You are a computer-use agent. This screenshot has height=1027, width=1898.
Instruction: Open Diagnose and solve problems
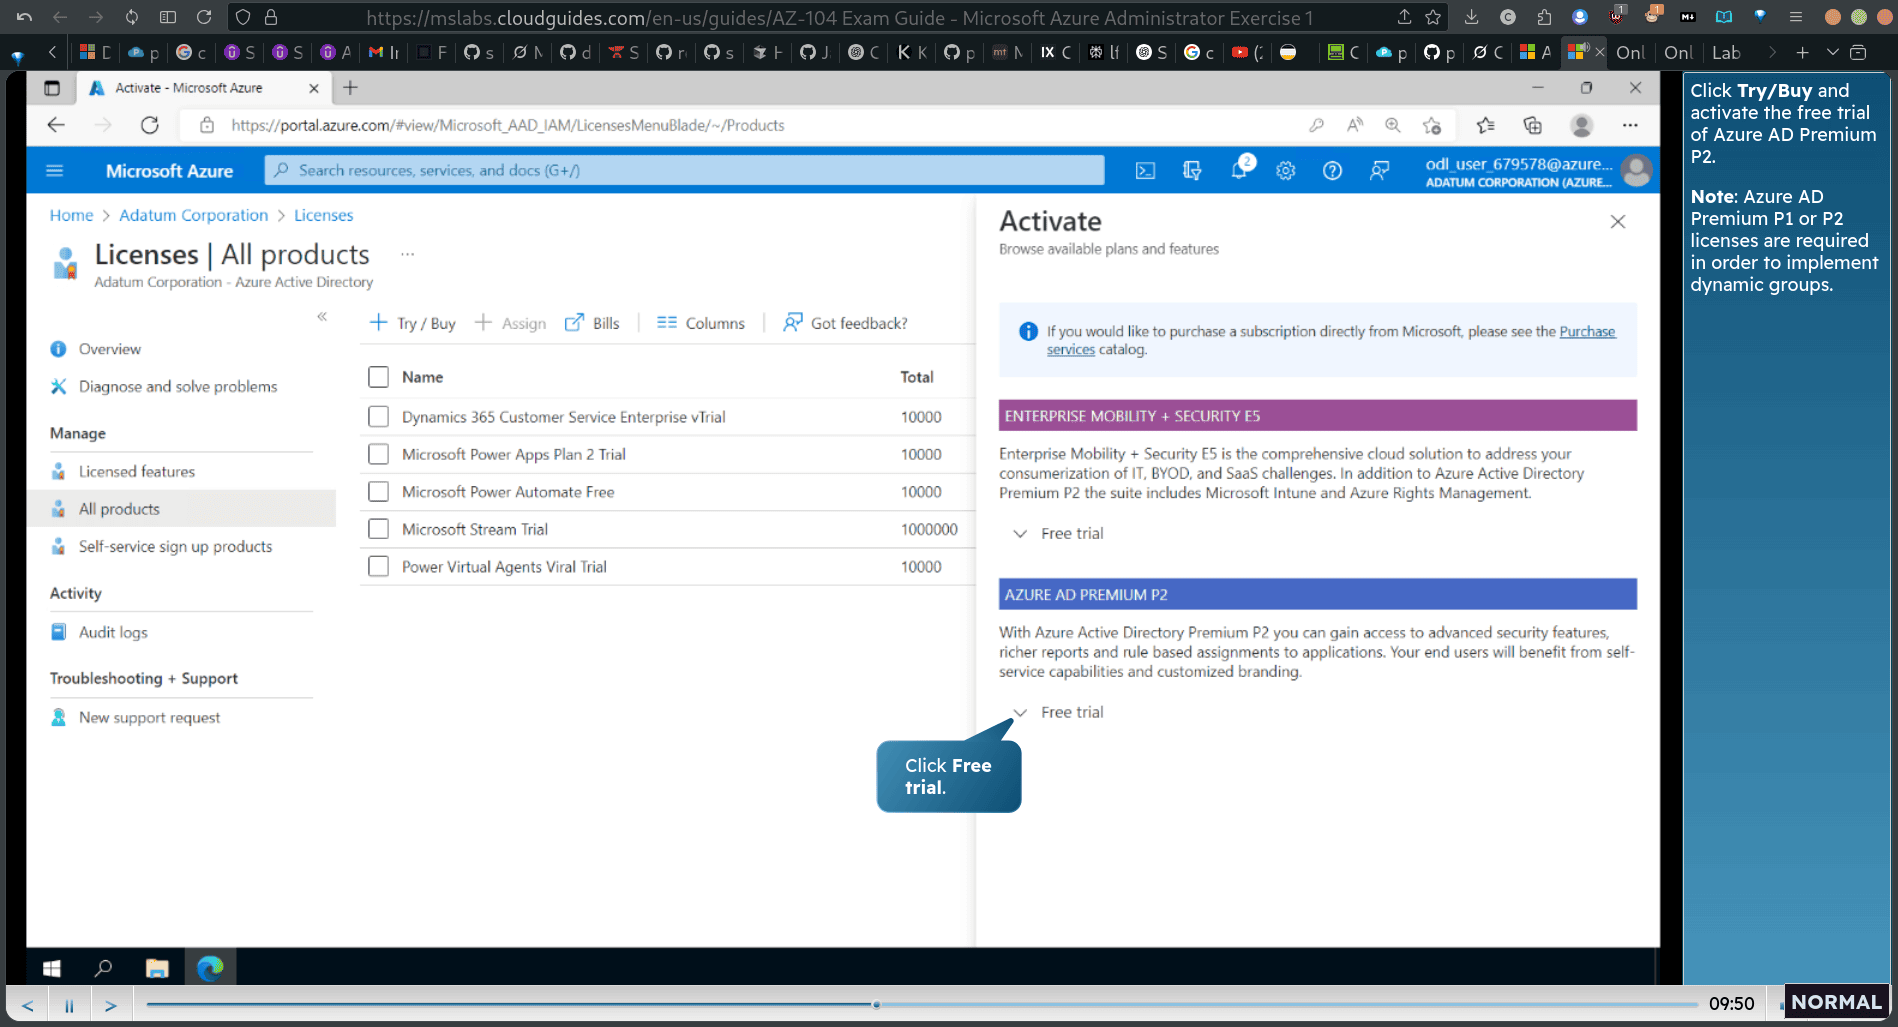180,387
